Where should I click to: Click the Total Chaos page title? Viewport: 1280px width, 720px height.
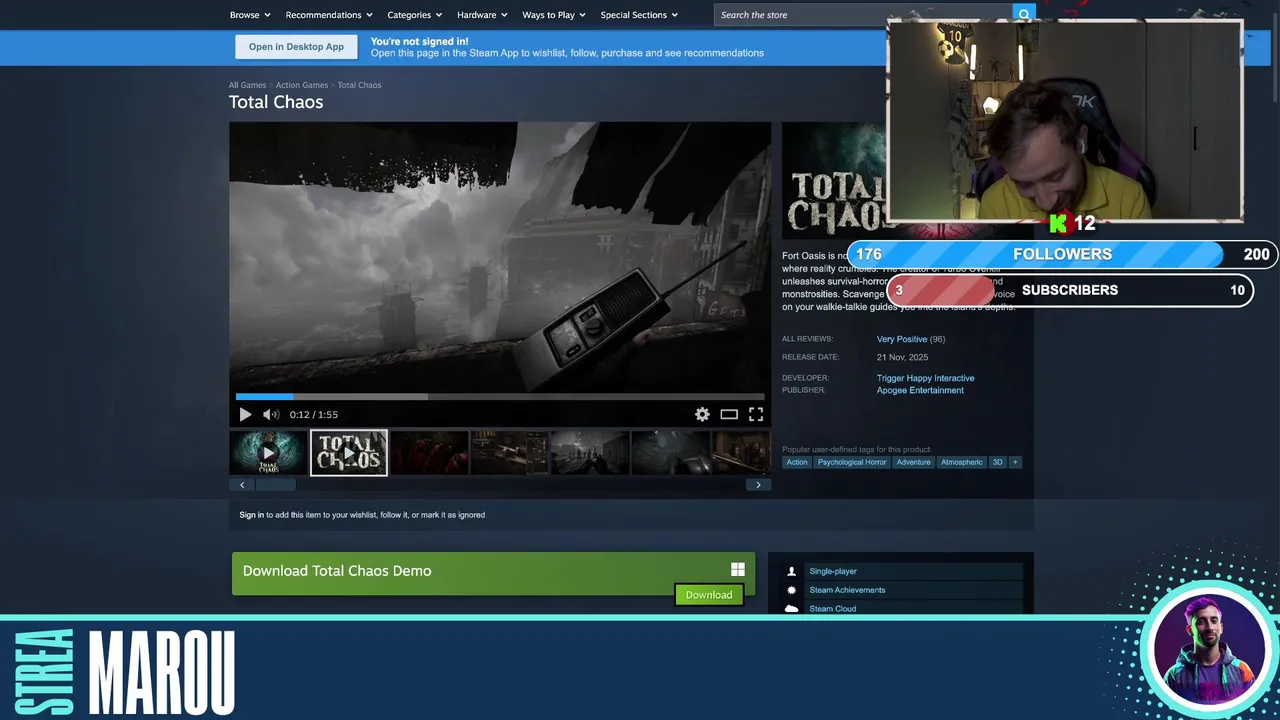pos(276,102)
